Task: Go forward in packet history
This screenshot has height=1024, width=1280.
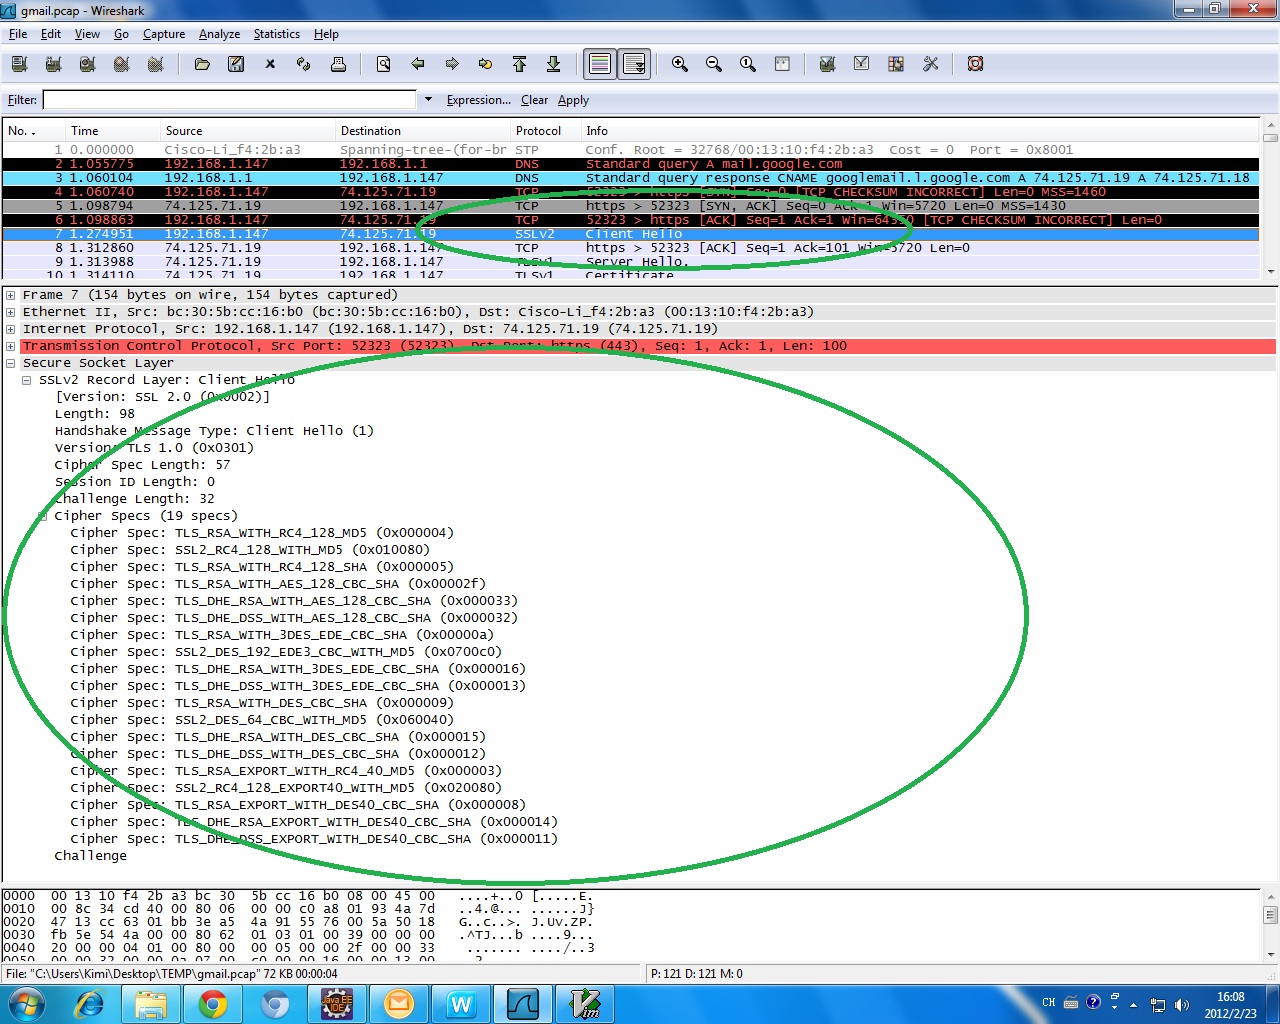Action: tap(452, 64)
